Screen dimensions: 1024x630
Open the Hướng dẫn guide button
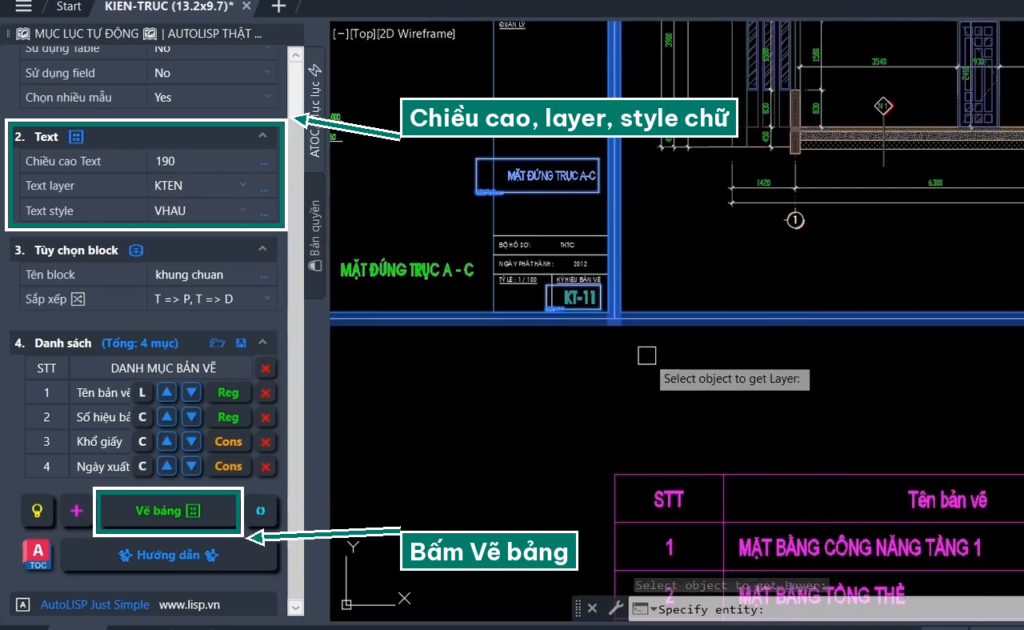coord(168,556)
